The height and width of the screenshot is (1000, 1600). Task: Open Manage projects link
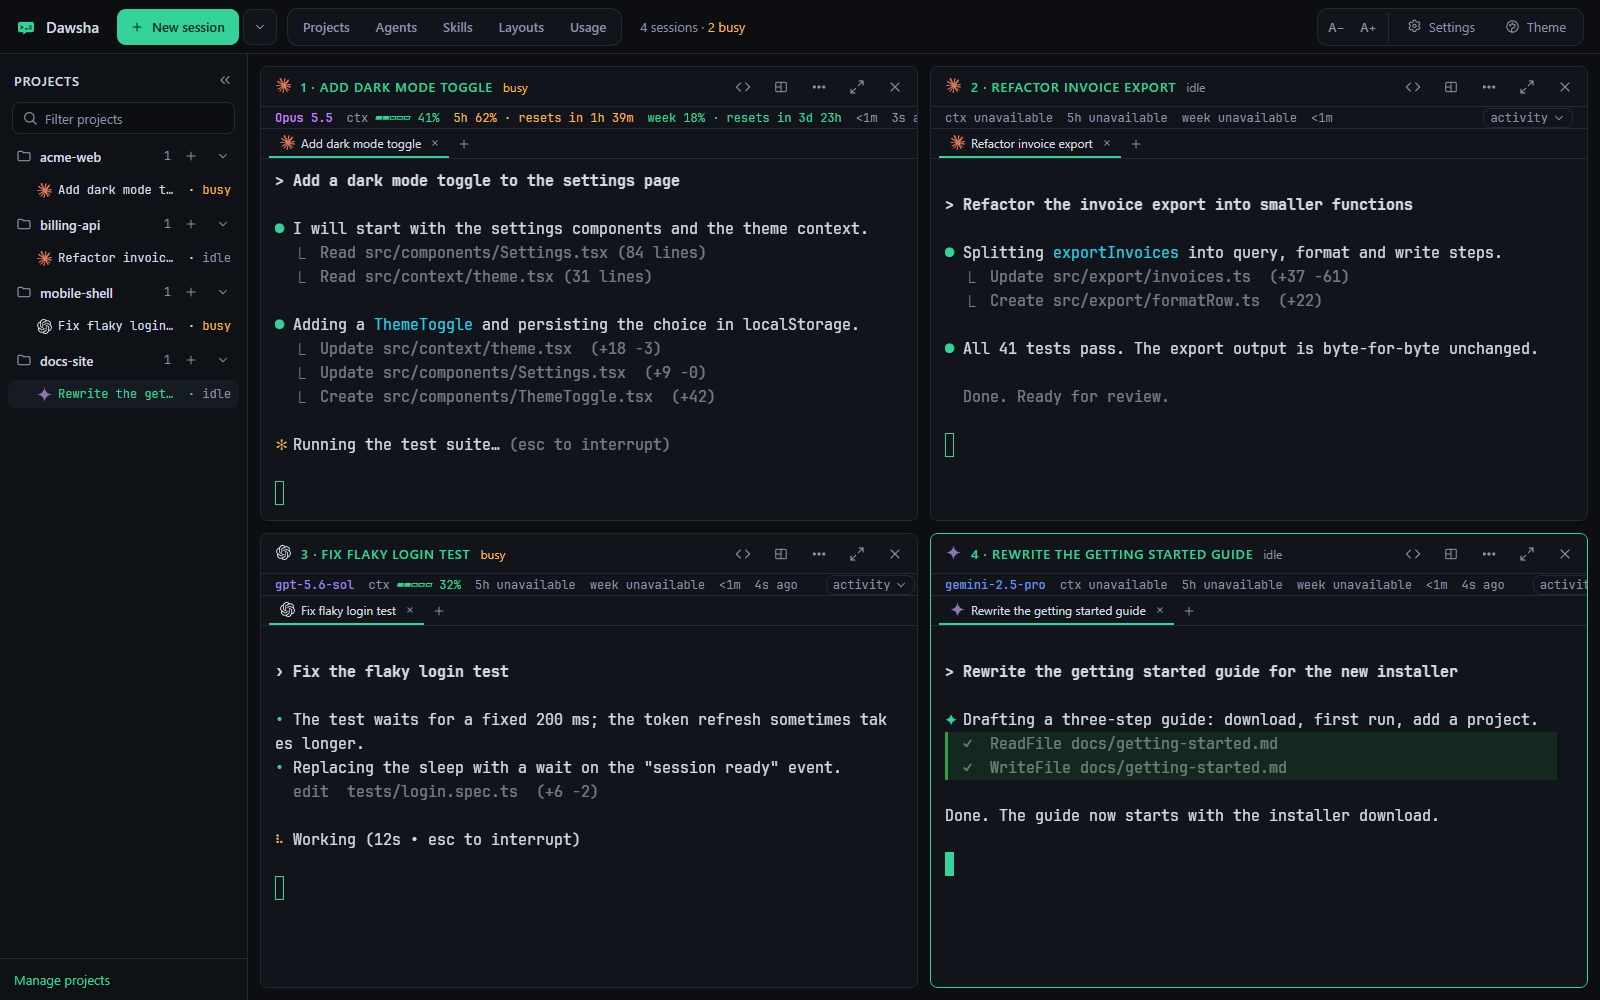tap(62, 980)
